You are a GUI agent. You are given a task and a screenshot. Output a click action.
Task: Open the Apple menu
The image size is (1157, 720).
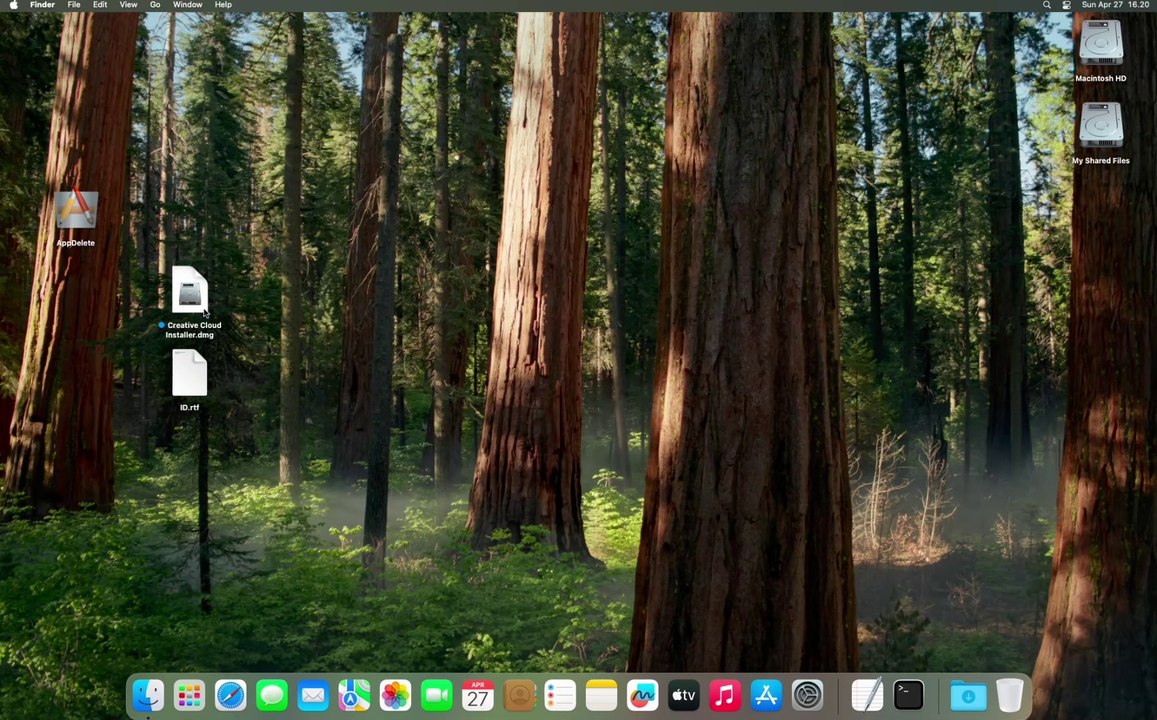tap(13, 4)
